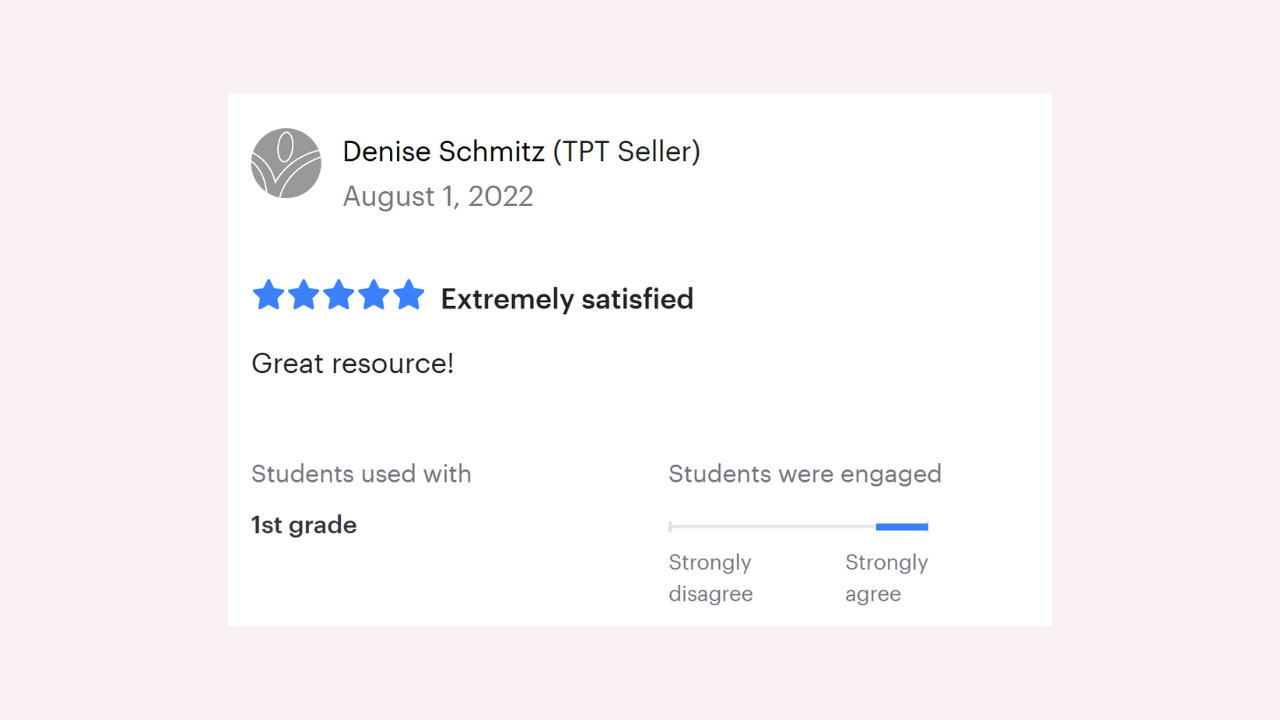
Task: Click the Strongly agree label
Action: pyautogui.click(x=886, y=578)
